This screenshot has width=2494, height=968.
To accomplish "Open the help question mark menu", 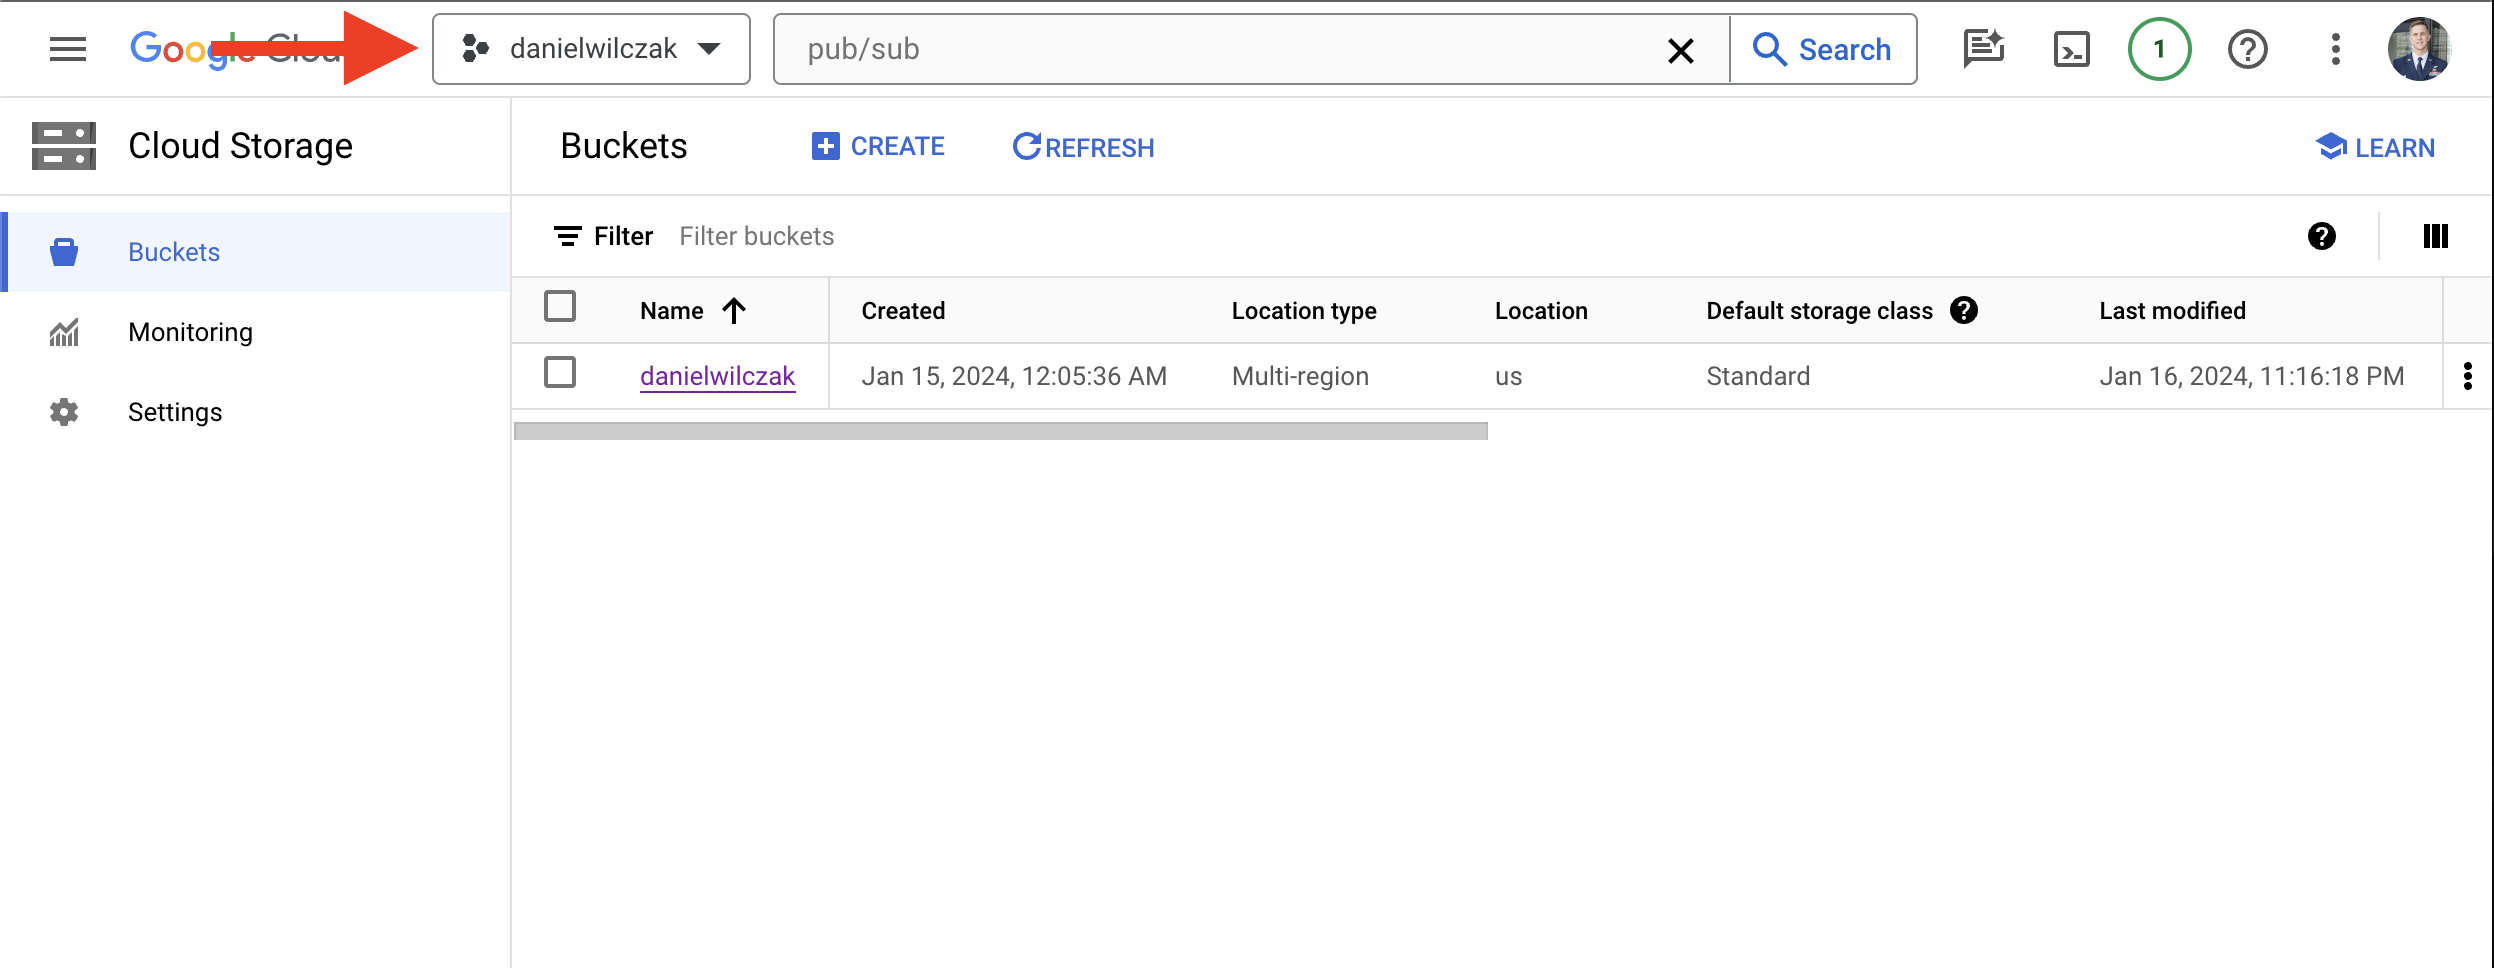I will pos(2248,49).
